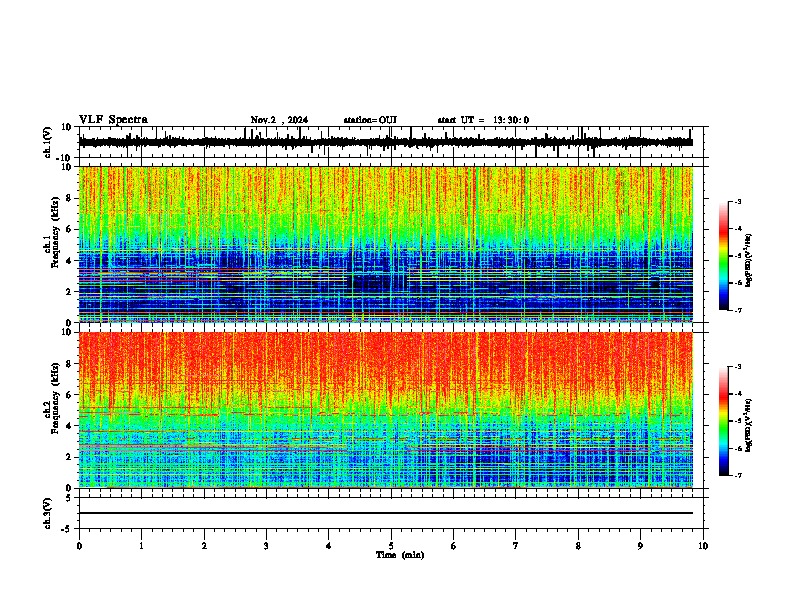Click the '1' tick on the time axis
The width and height of the screenshot is (792, 612).
[x=141, y=546]
